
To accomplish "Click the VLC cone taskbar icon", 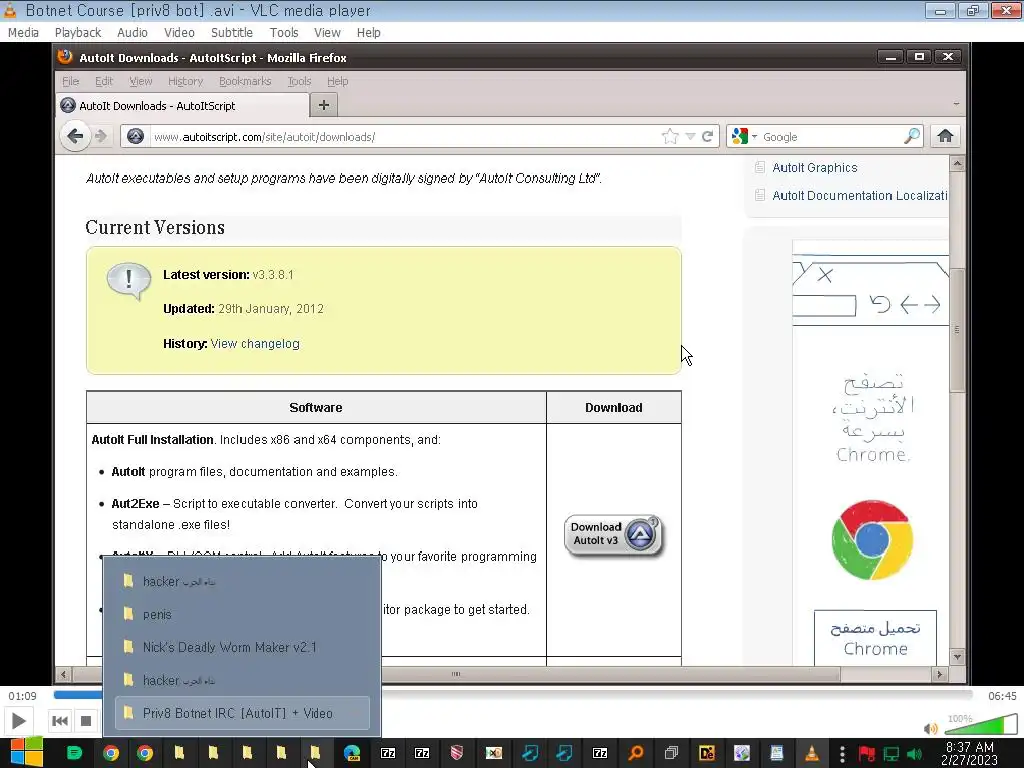I will [x=812, y=753].
